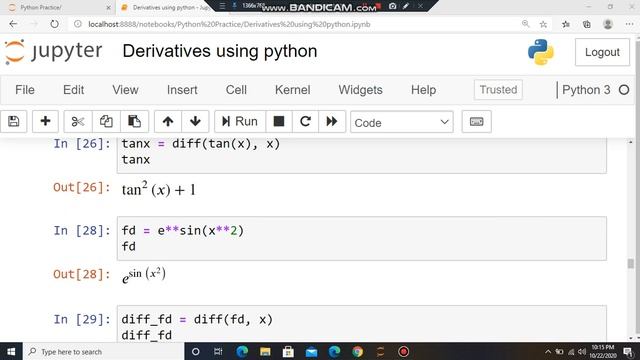Rename the notebook title Derivatives using python
The image size is (640, 360).
220,51
